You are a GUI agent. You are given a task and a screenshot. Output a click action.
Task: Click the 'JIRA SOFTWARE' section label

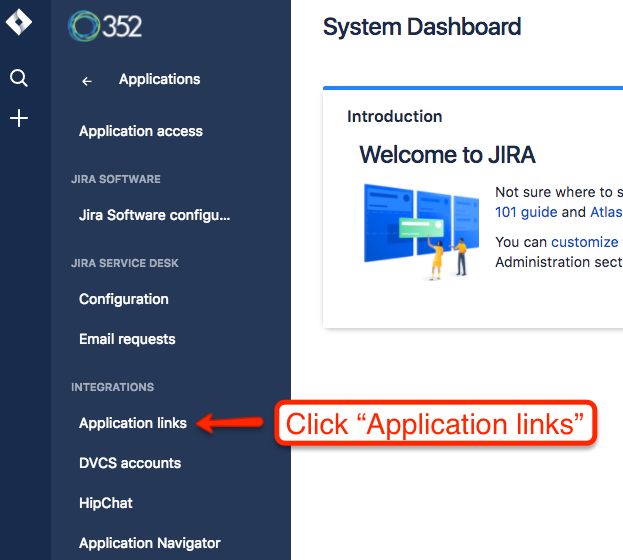(116, 179)
